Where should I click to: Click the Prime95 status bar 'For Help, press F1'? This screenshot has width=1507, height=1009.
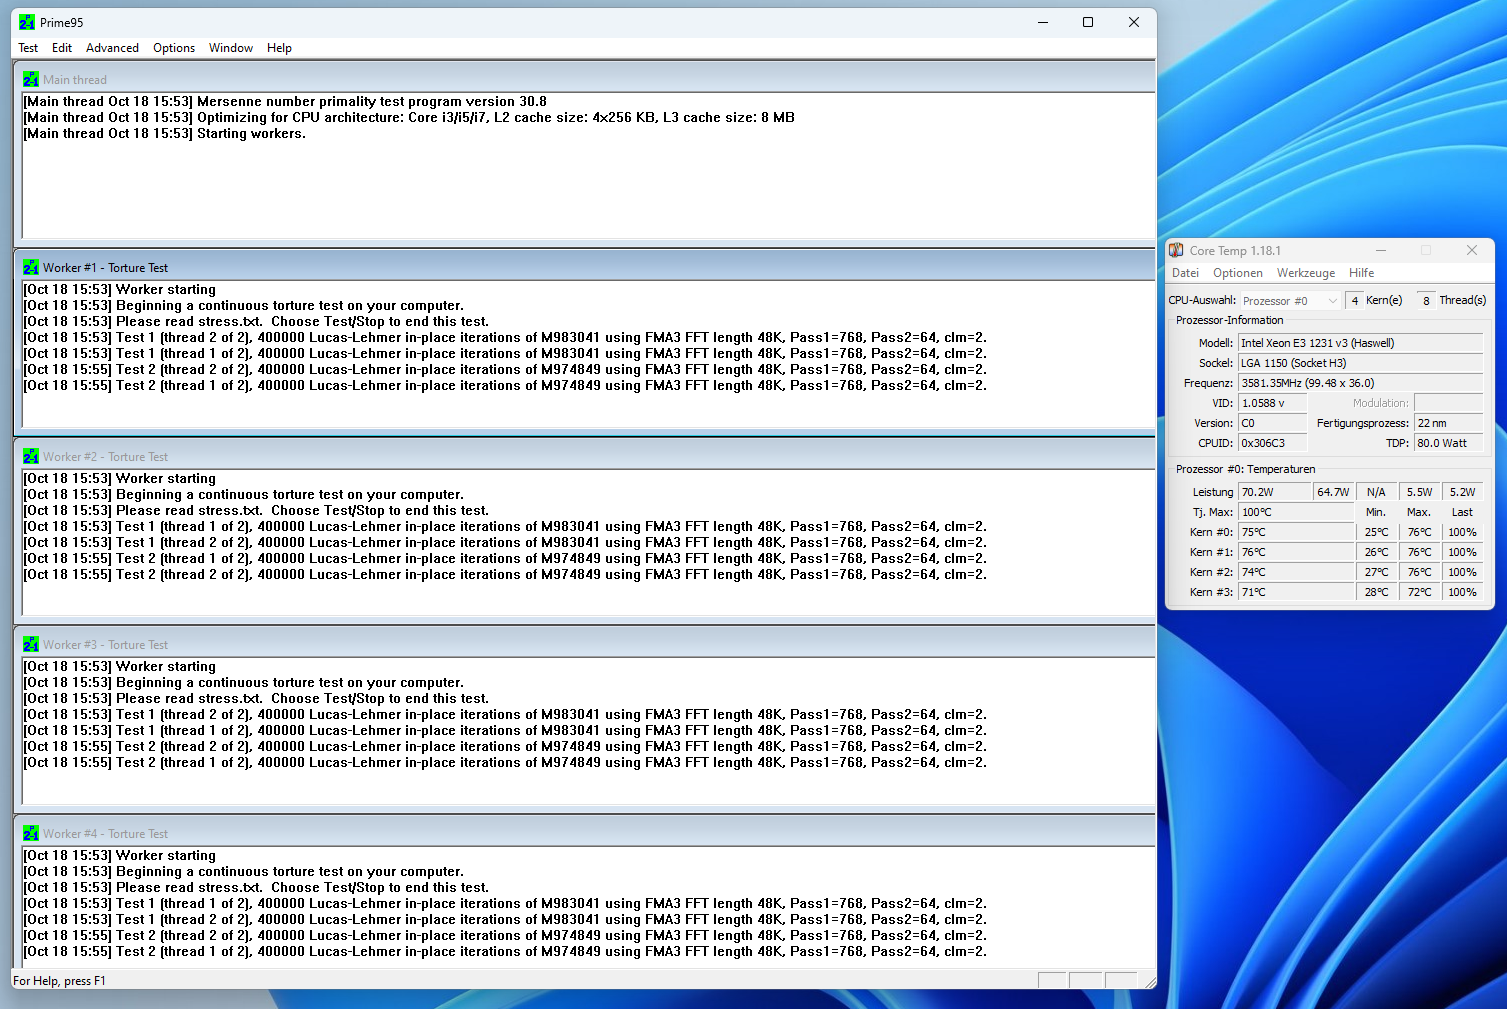59,981
